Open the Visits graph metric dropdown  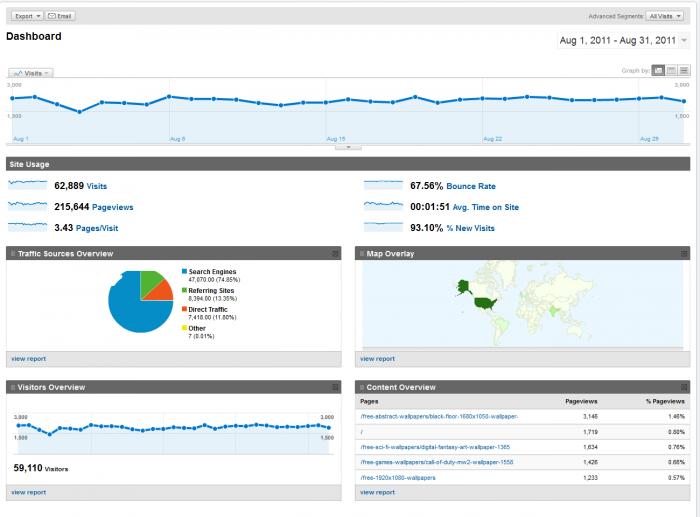[31, 73]
